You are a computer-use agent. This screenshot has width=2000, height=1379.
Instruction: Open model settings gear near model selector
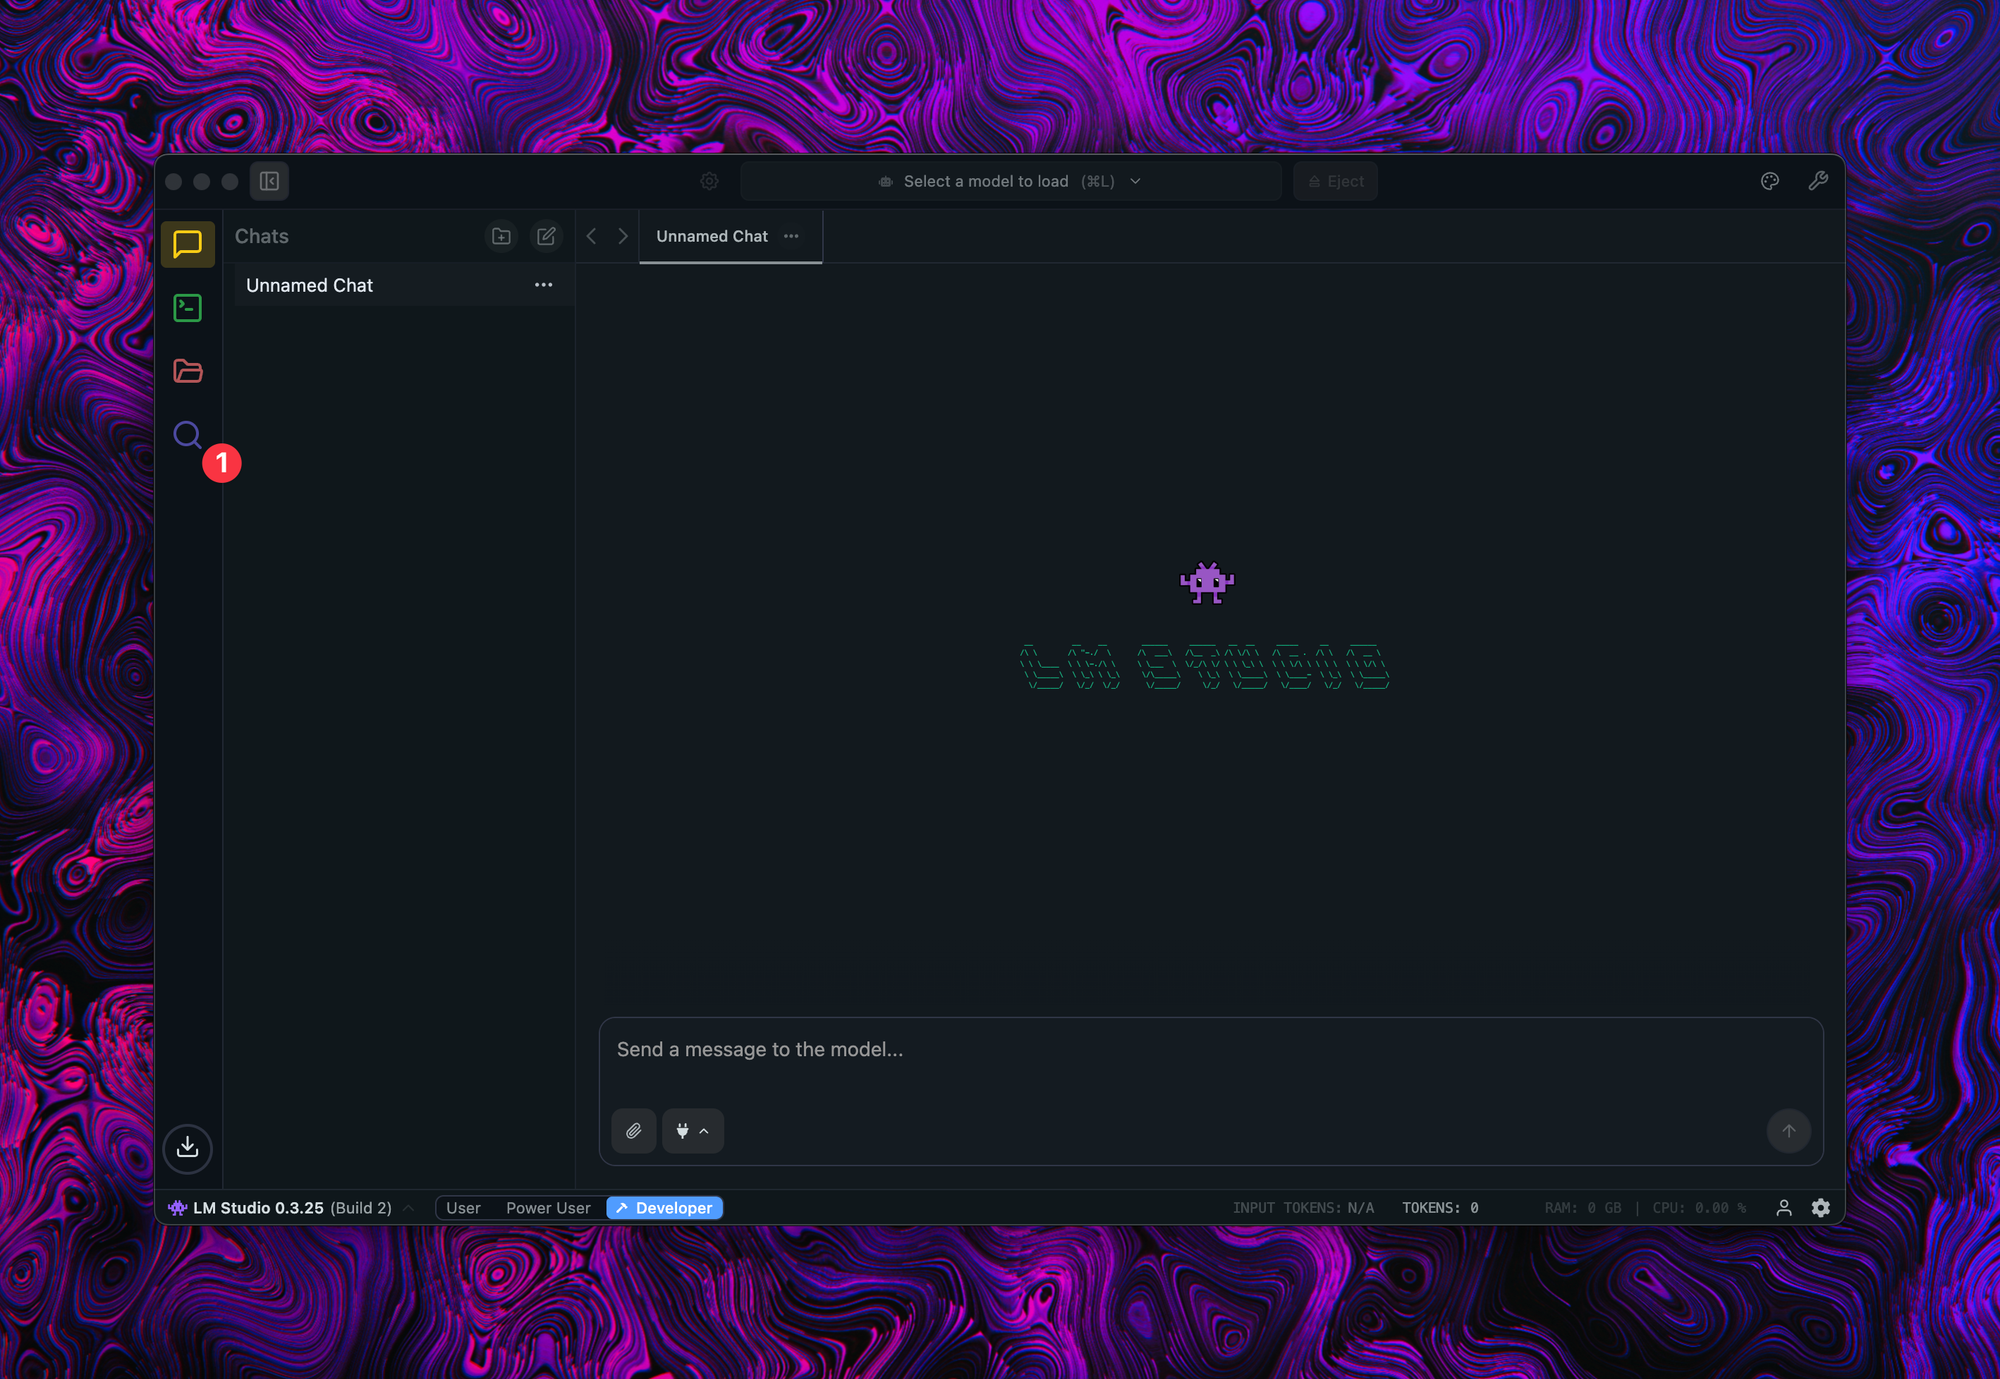pyautogui.click(x=709, y=181)
